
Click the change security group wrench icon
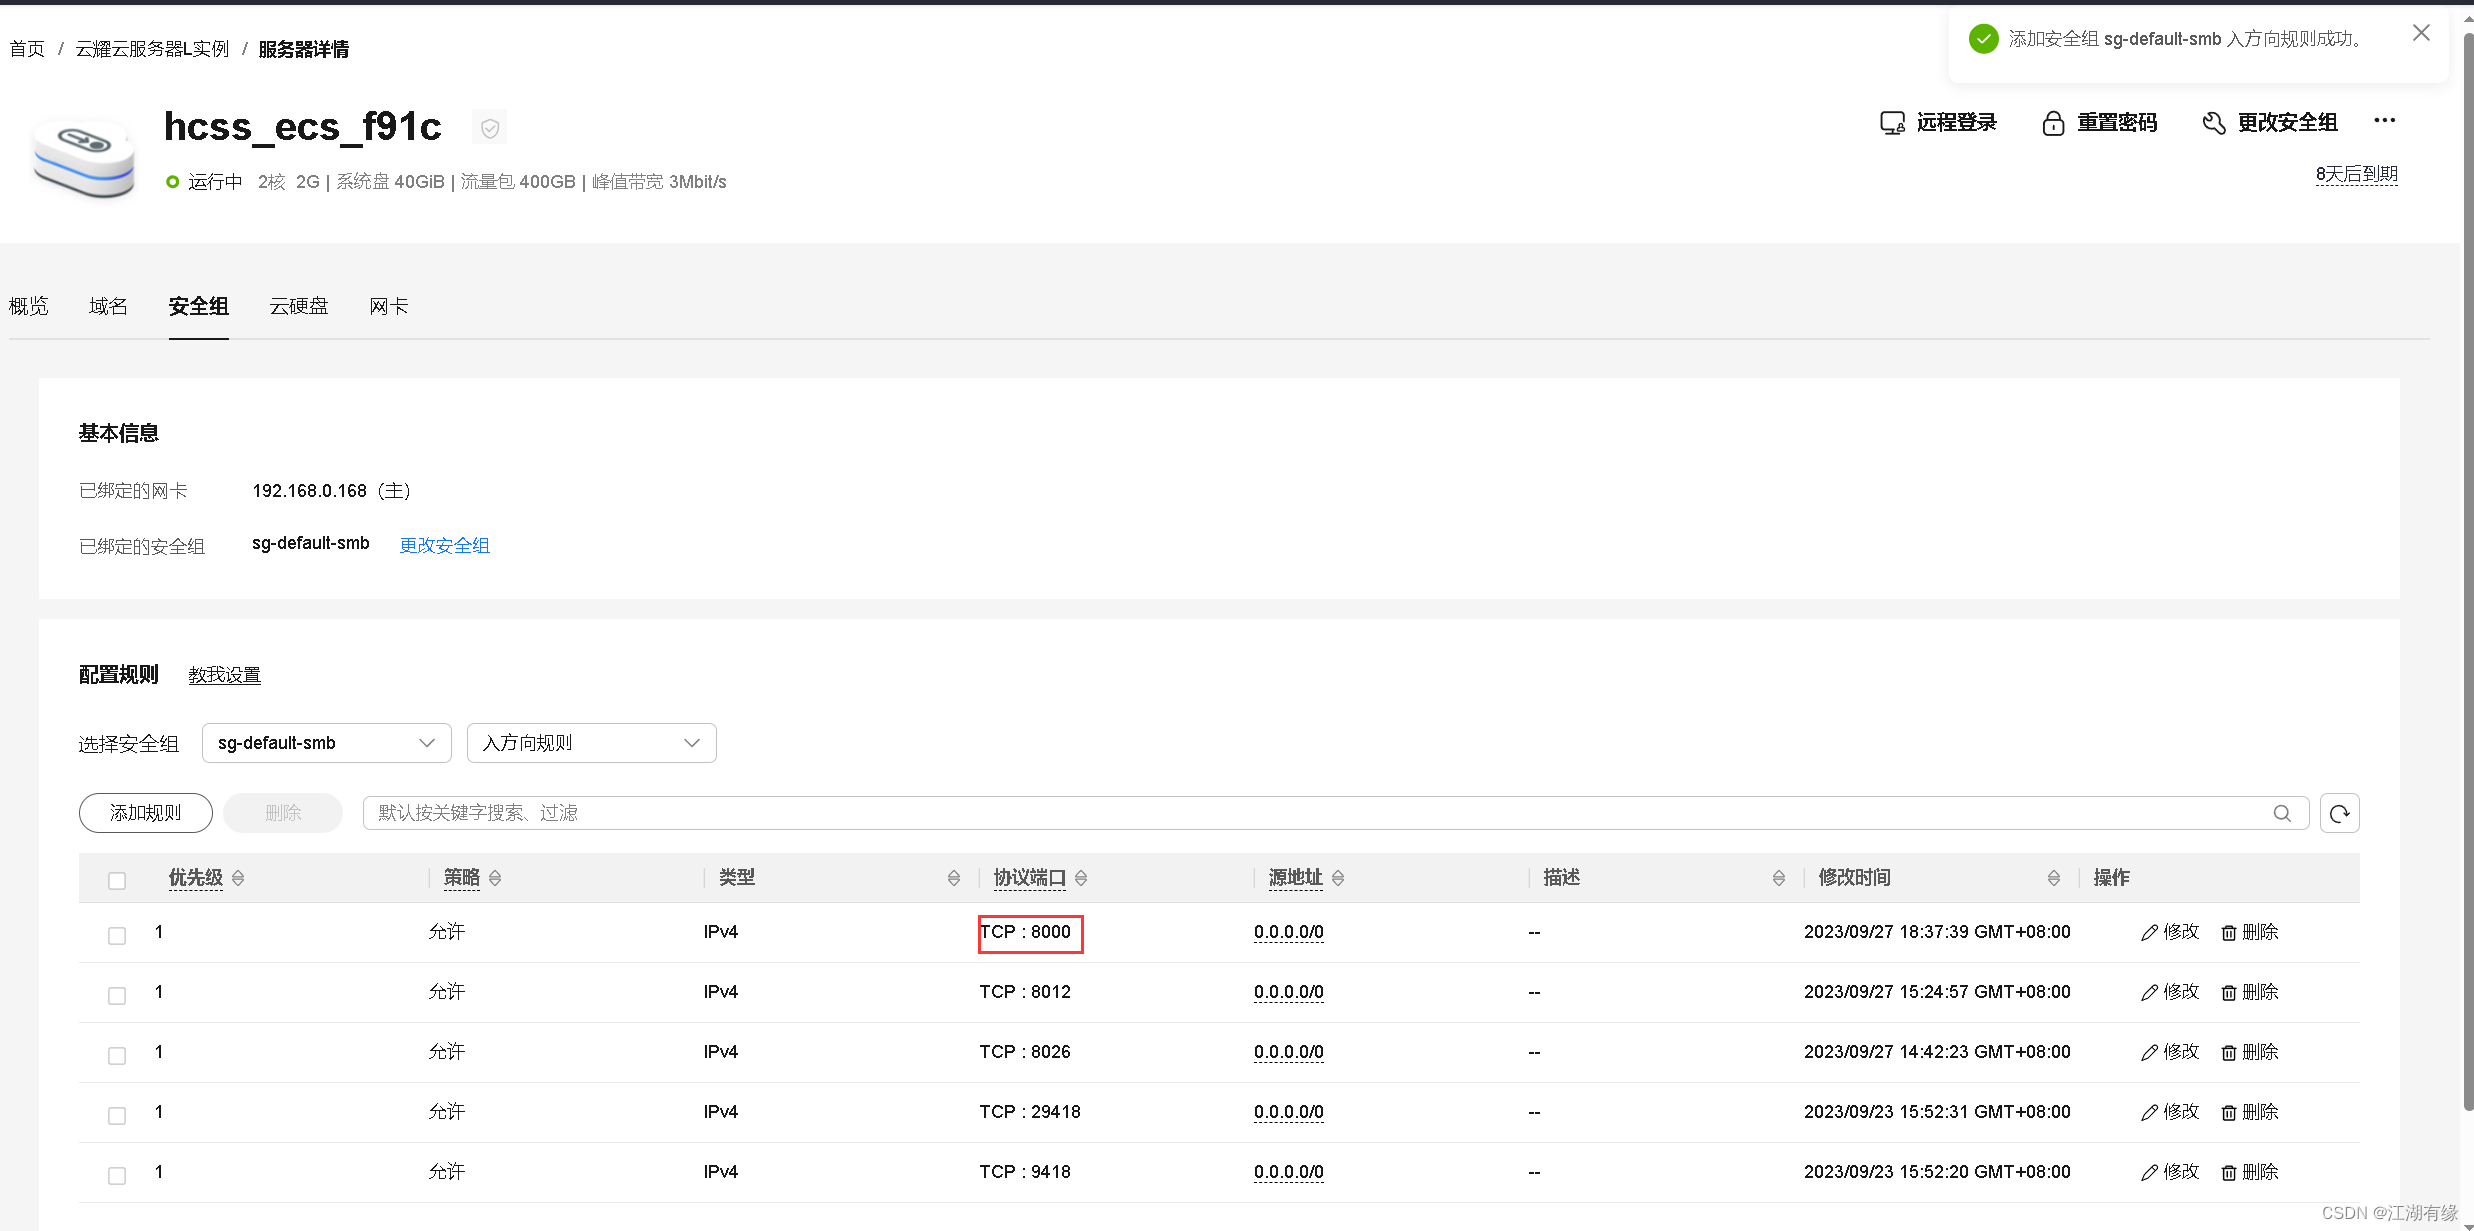[x=2214, y=123]
